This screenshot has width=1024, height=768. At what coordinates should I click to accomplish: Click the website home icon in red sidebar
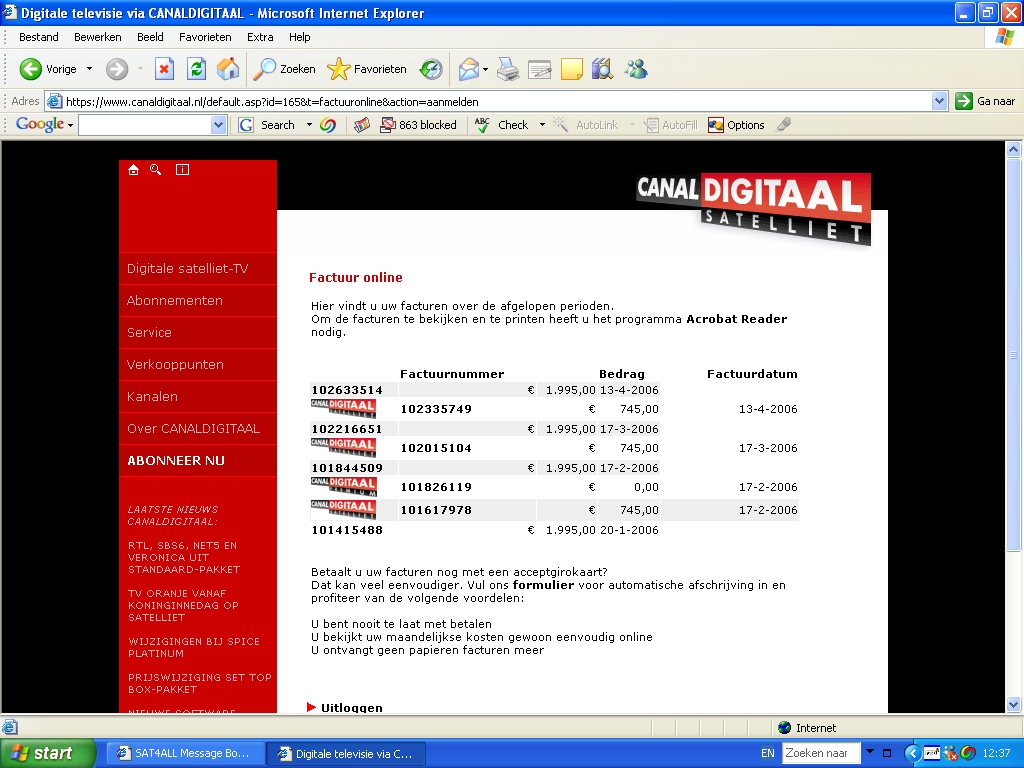coord(133,170)
